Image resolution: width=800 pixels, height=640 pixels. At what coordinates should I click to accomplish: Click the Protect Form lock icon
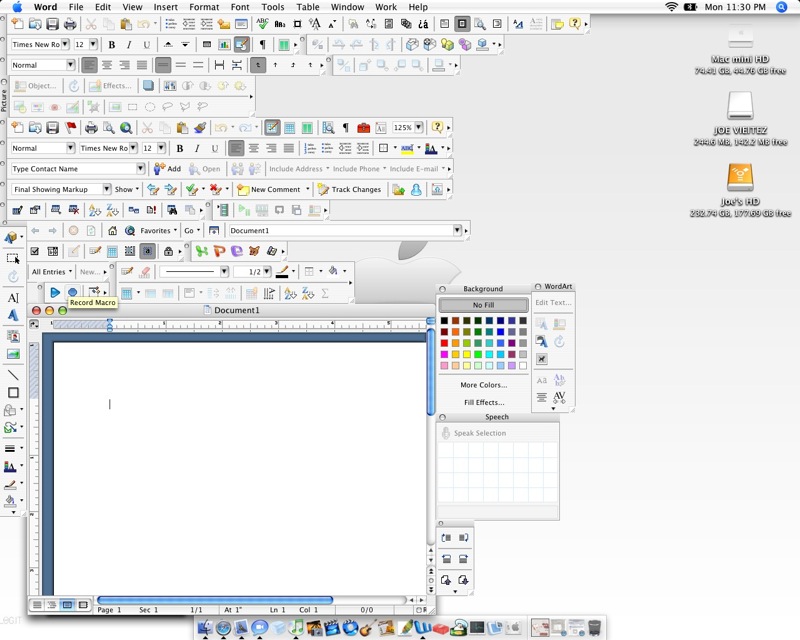[168, 251]
